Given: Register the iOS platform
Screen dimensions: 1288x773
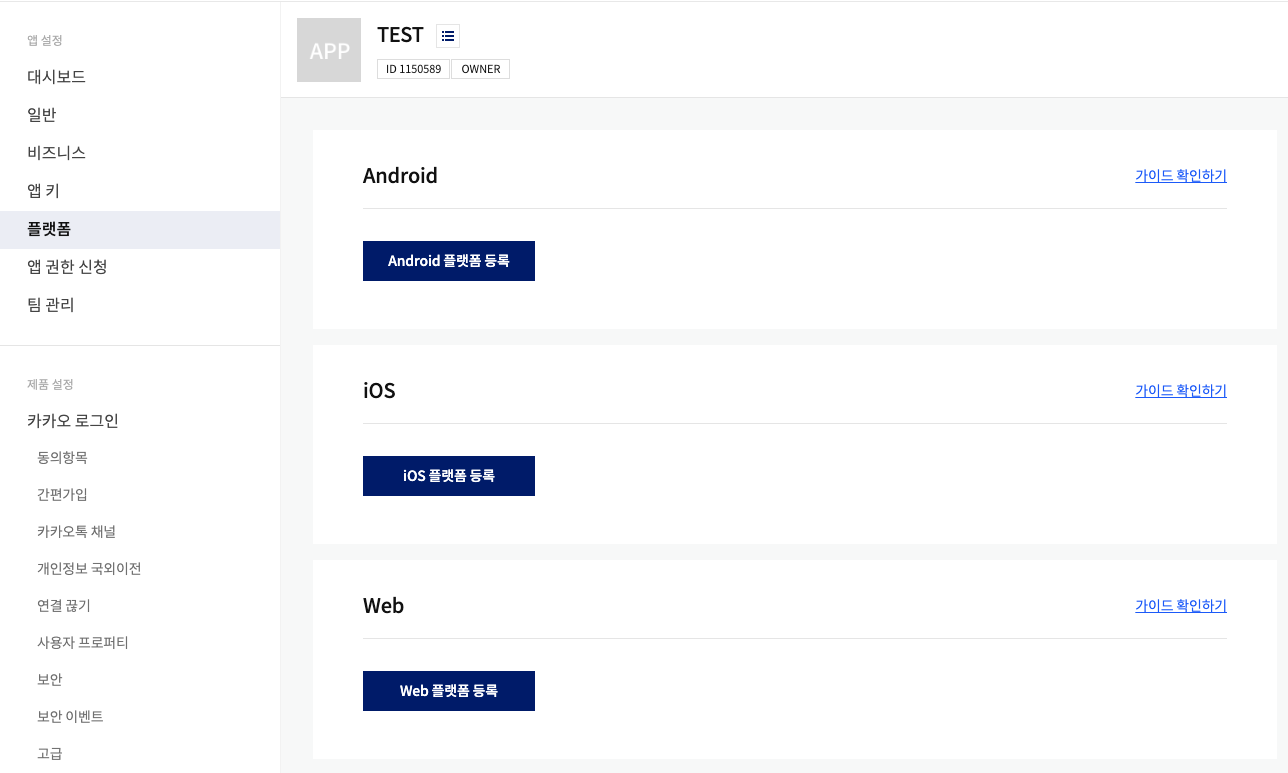Looking at the screenshot, I should click(x=449, y=476).
